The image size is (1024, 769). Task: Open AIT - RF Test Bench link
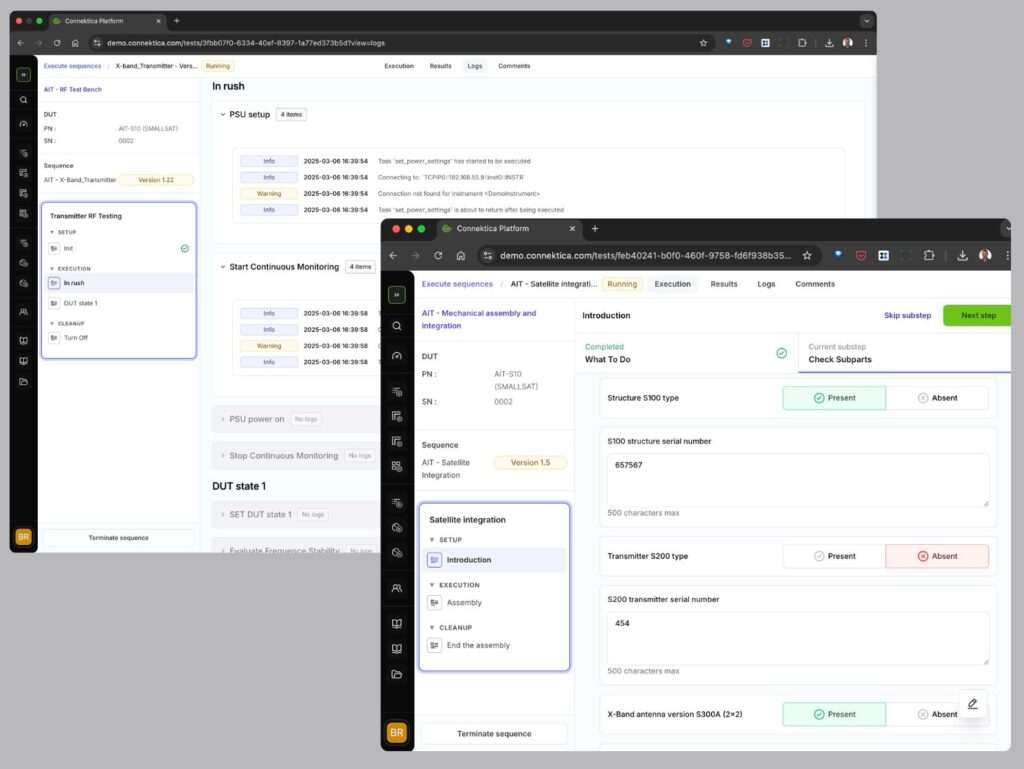coord(72,89)
